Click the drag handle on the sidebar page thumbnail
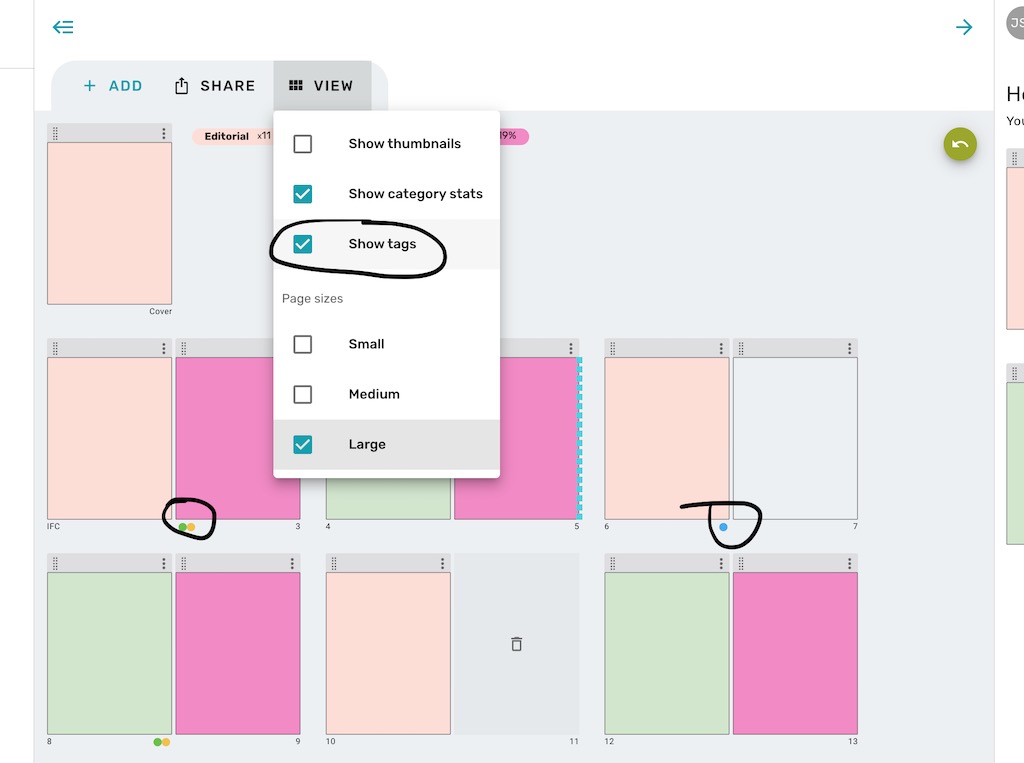 coord(1016,157)
